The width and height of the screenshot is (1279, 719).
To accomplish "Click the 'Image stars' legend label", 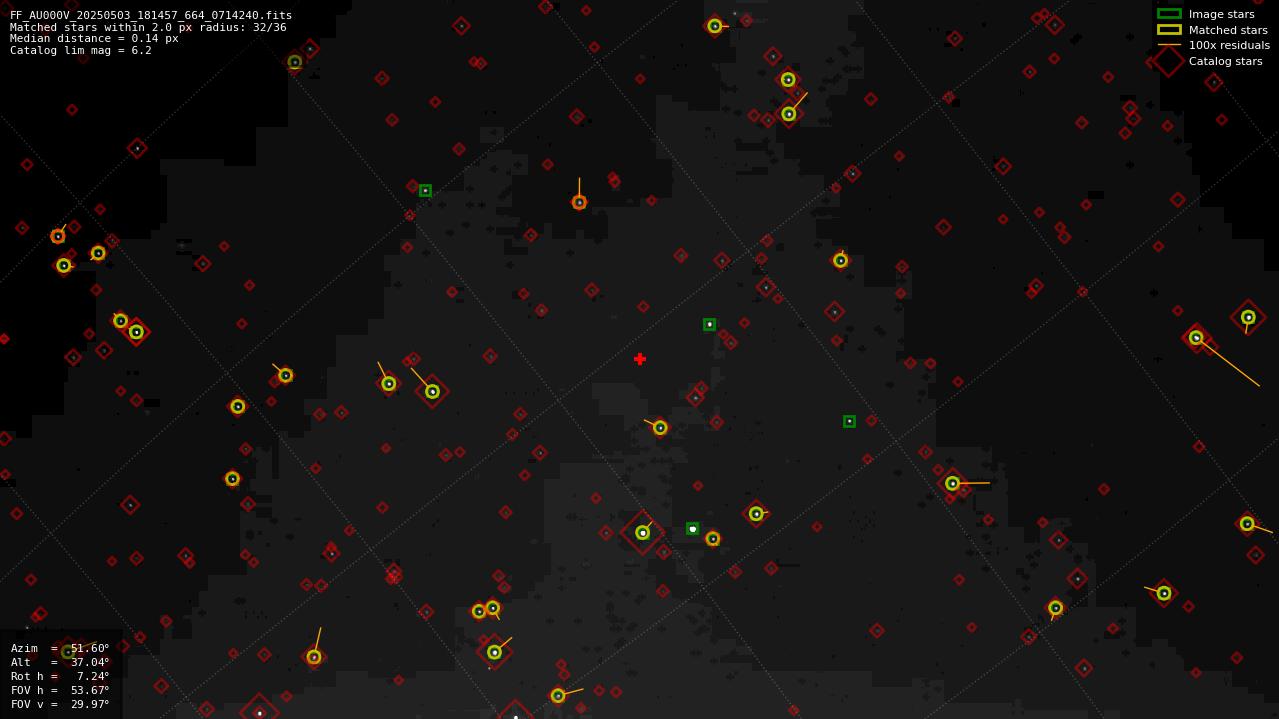I will [1221, 14].
